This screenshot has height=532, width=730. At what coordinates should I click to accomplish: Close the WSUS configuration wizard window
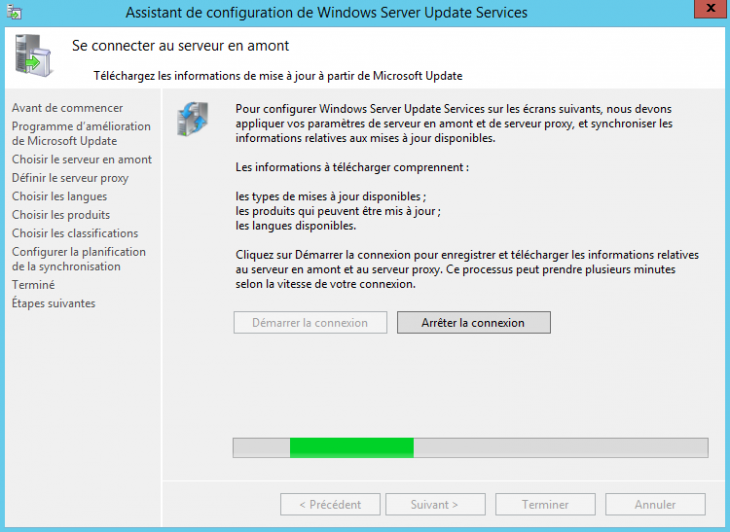(x=710, y=8)
